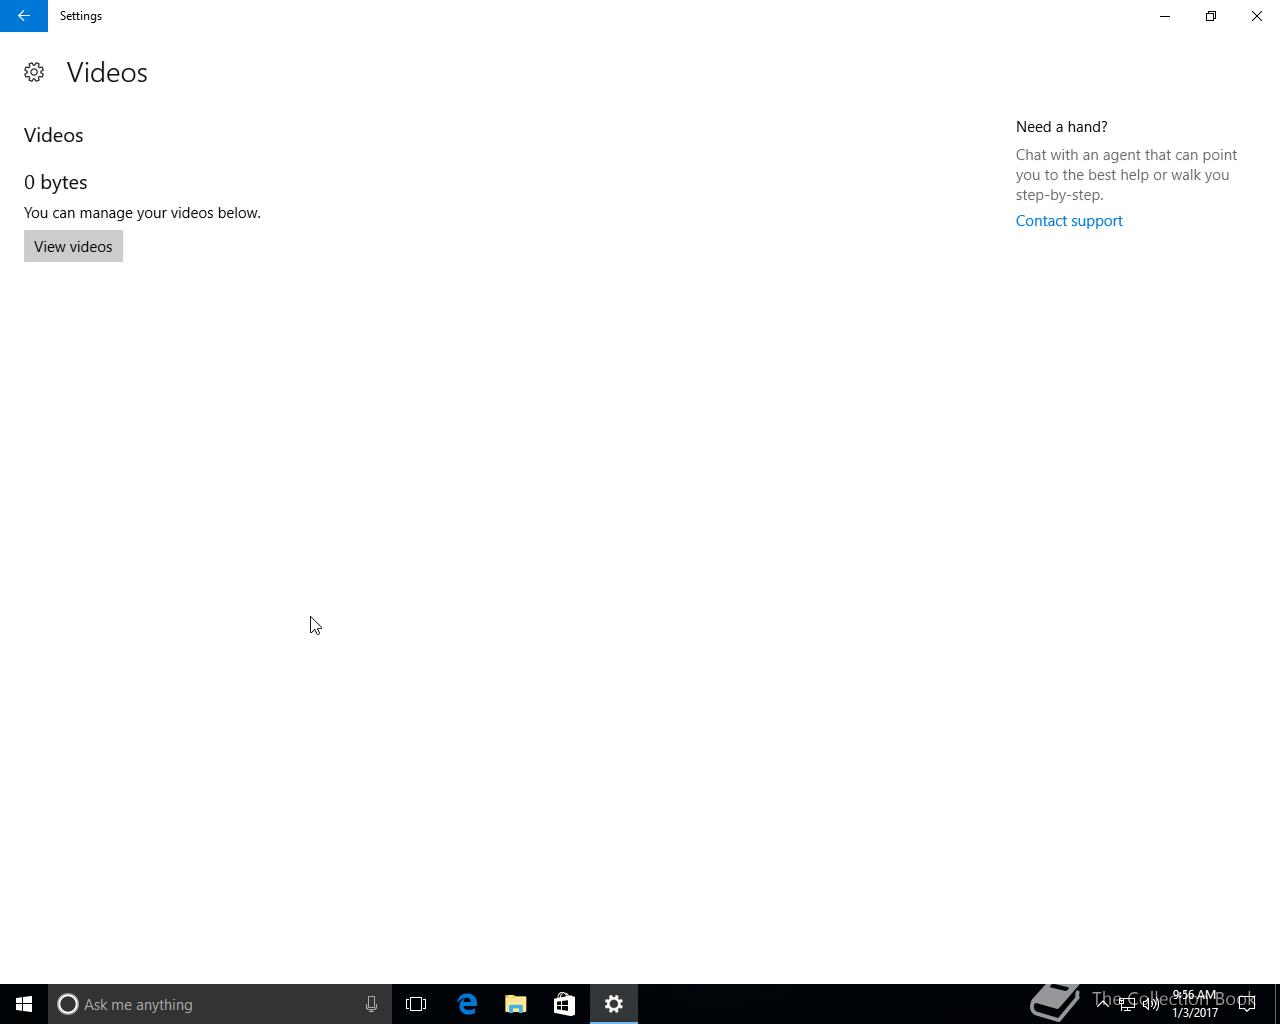The height and width of the screenshot is (1024, 1280).
Task: Select the '0 bytes' storage value
Action: click(56, 182)
